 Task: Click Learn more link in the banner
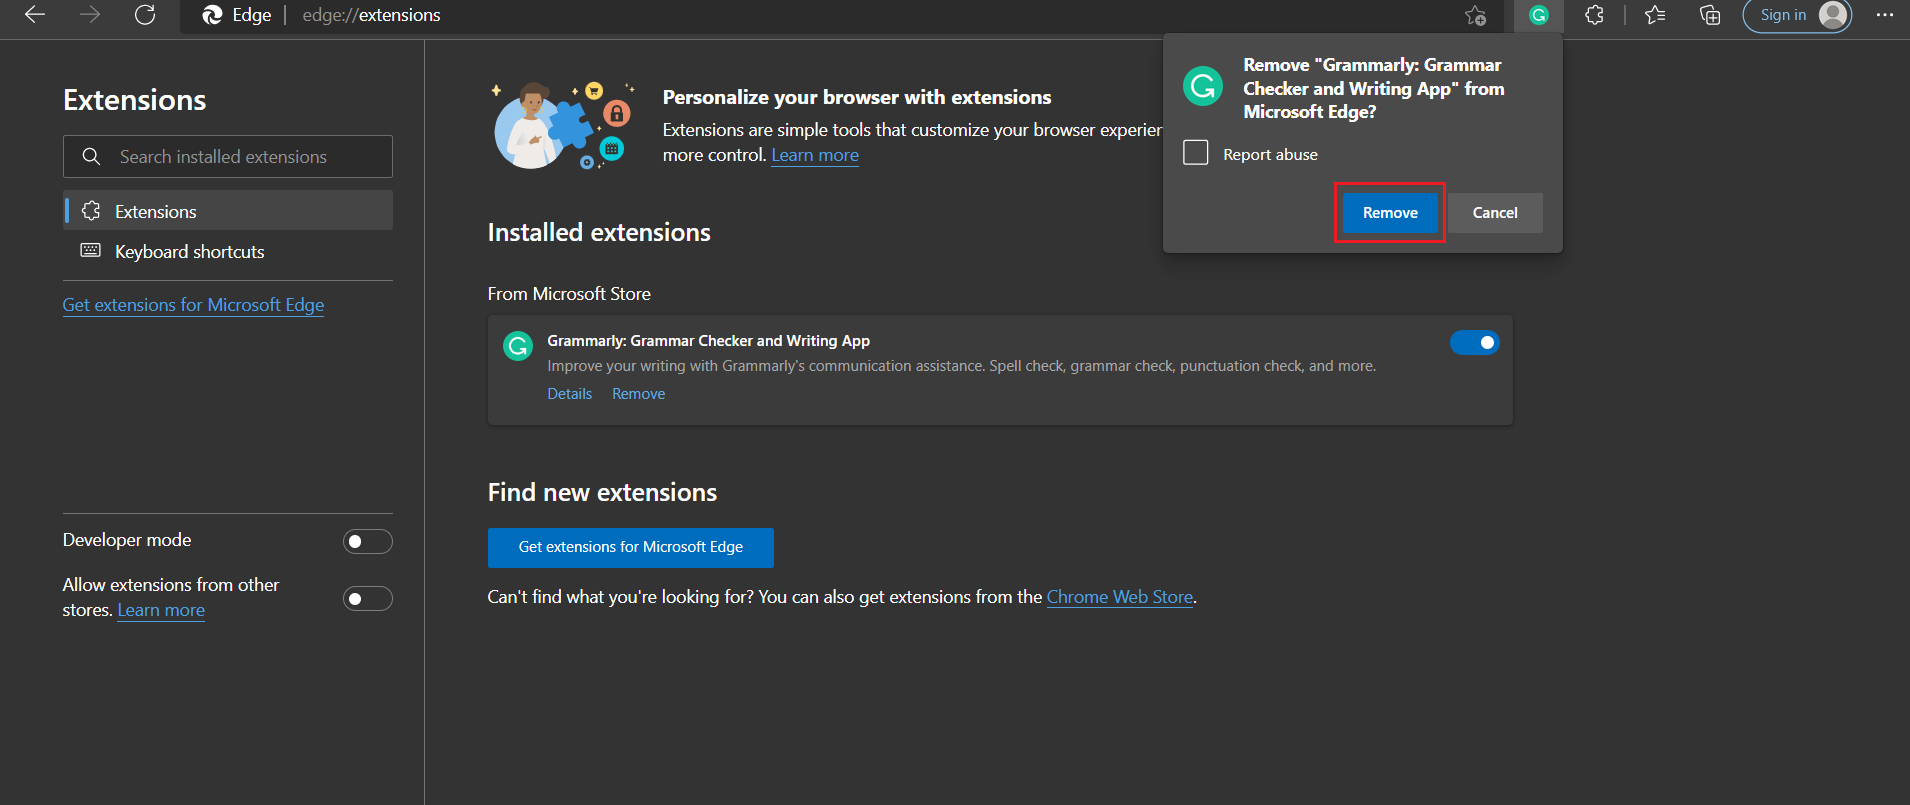coord(815,155)
